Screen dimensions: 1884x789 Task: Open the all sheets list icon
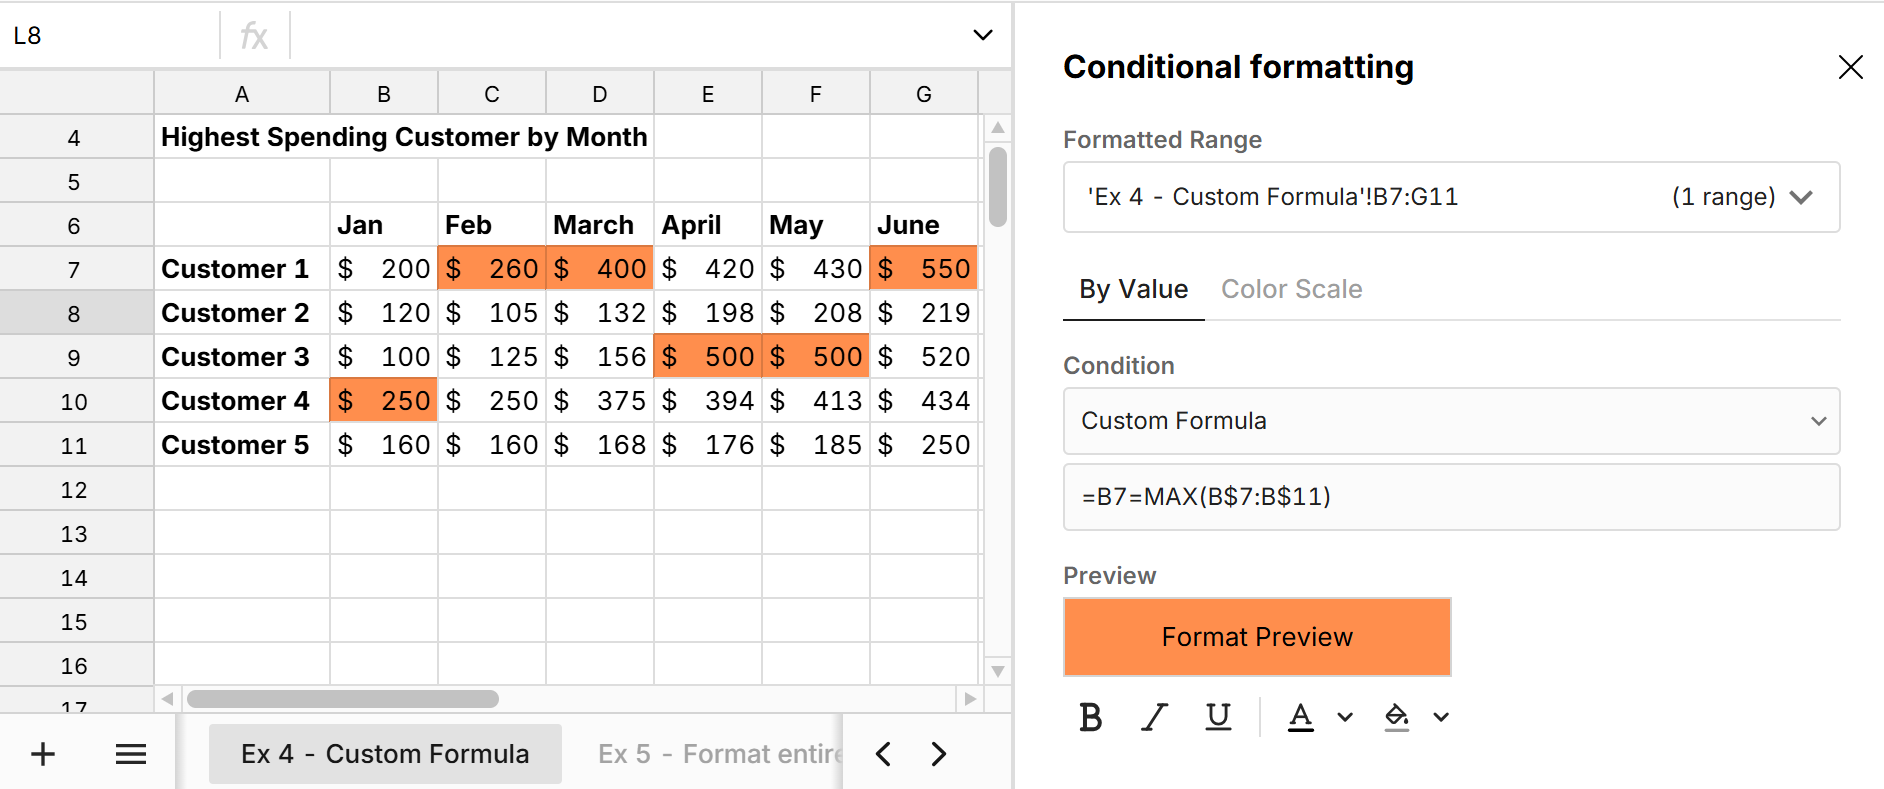point(131,754)
